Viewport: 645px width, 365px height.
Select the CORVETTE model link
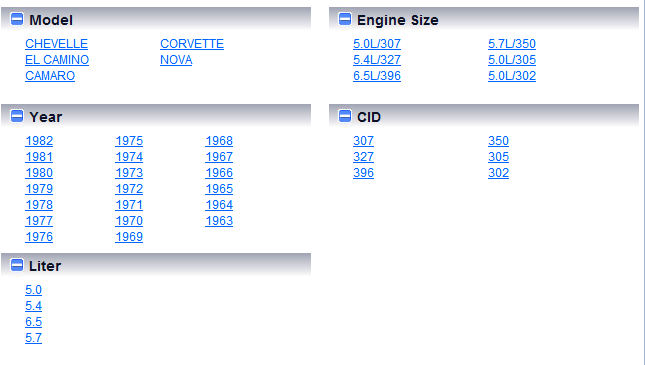(192, 44)
